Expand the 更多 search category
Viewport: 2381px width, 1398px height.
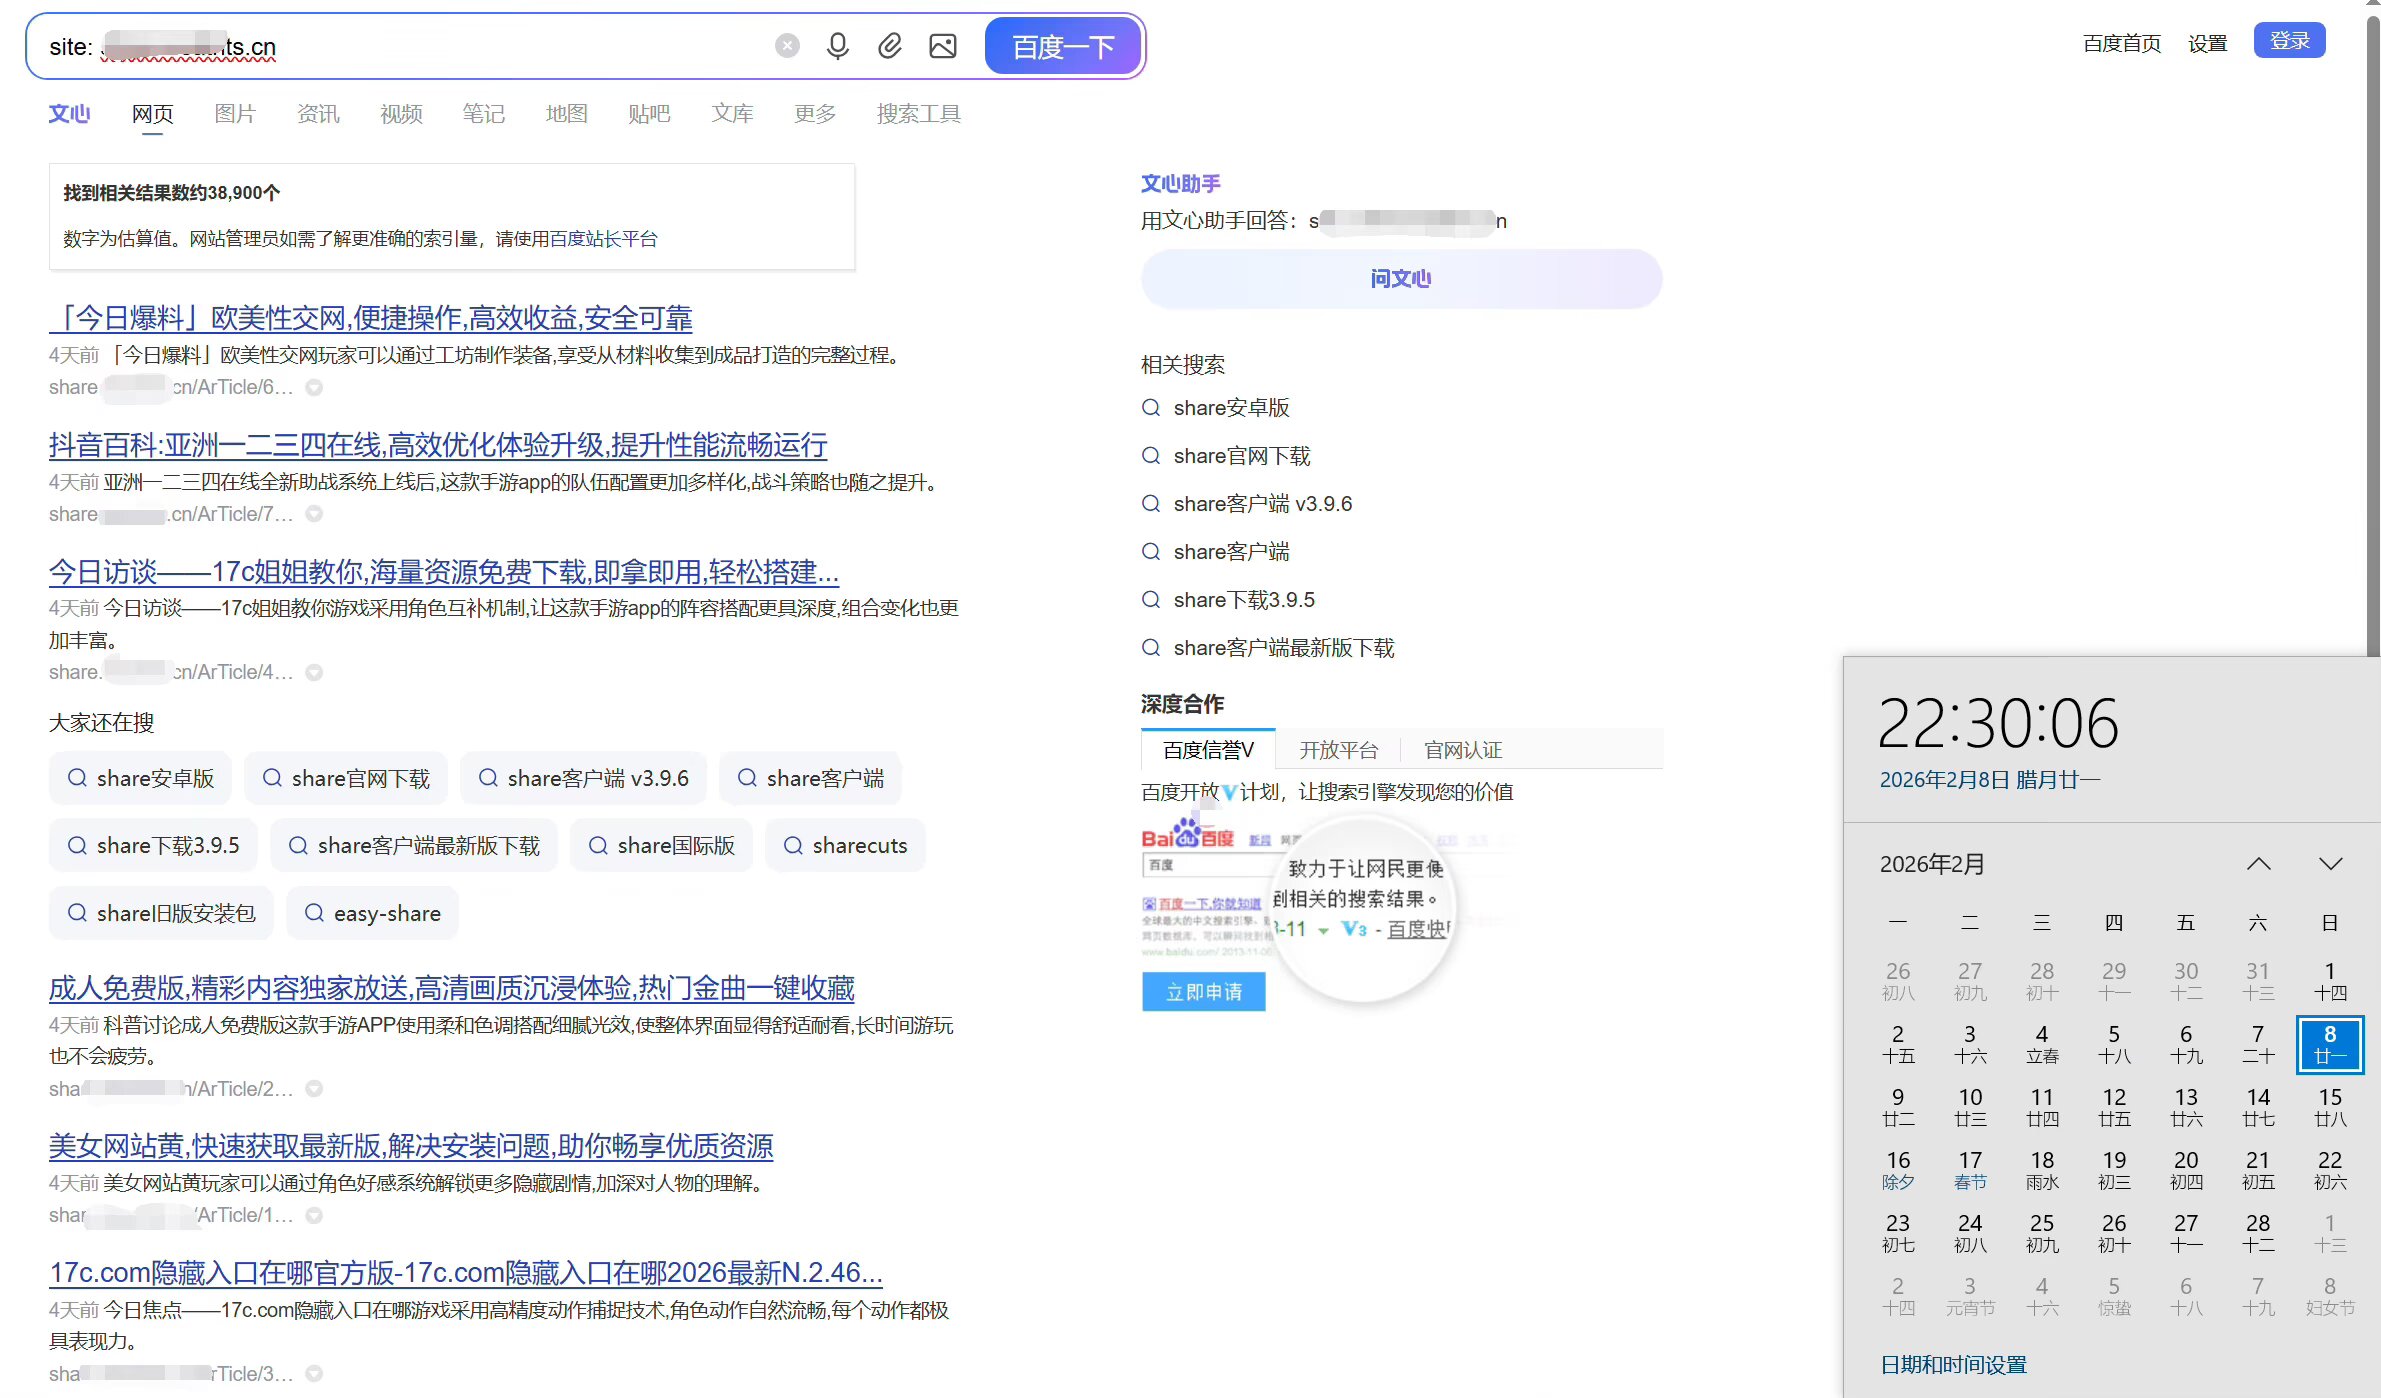point(814,114)
